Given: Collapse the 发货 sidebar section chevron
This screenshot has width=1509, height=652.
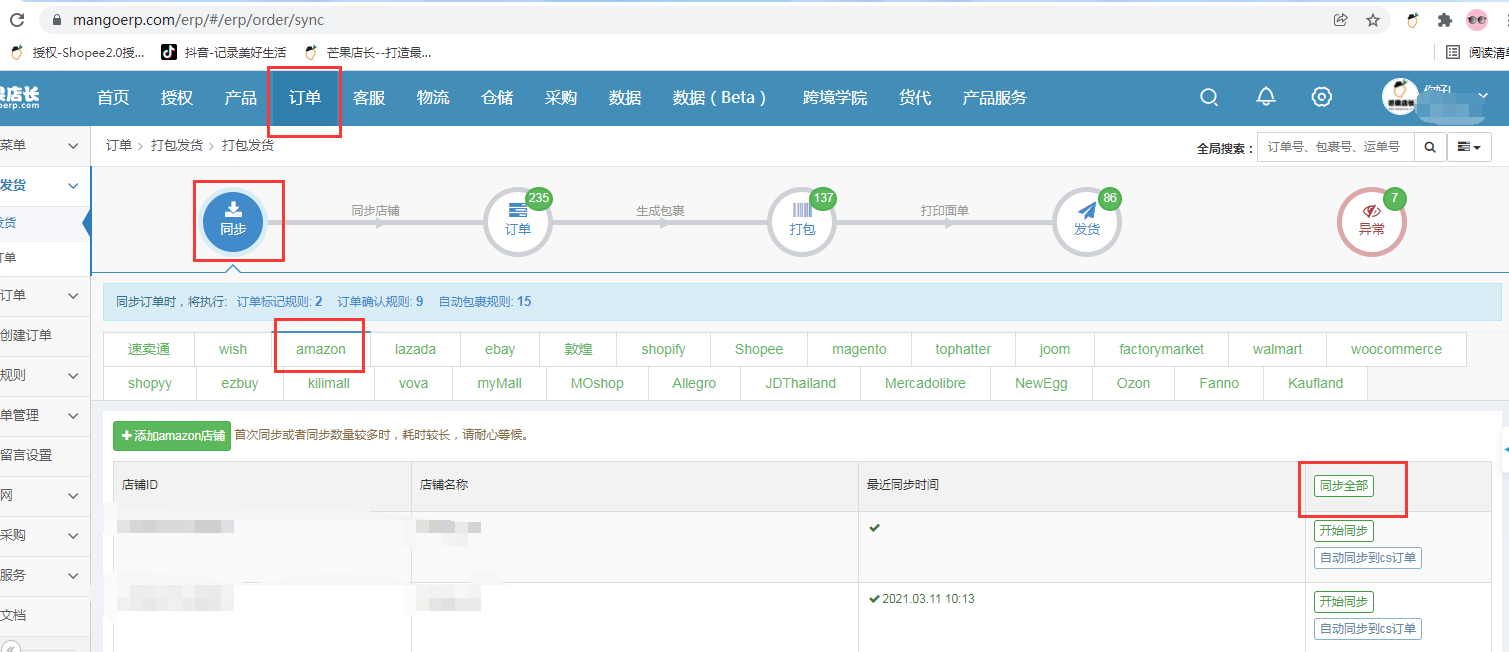Looking at the screenshot, I should point(73,186).
